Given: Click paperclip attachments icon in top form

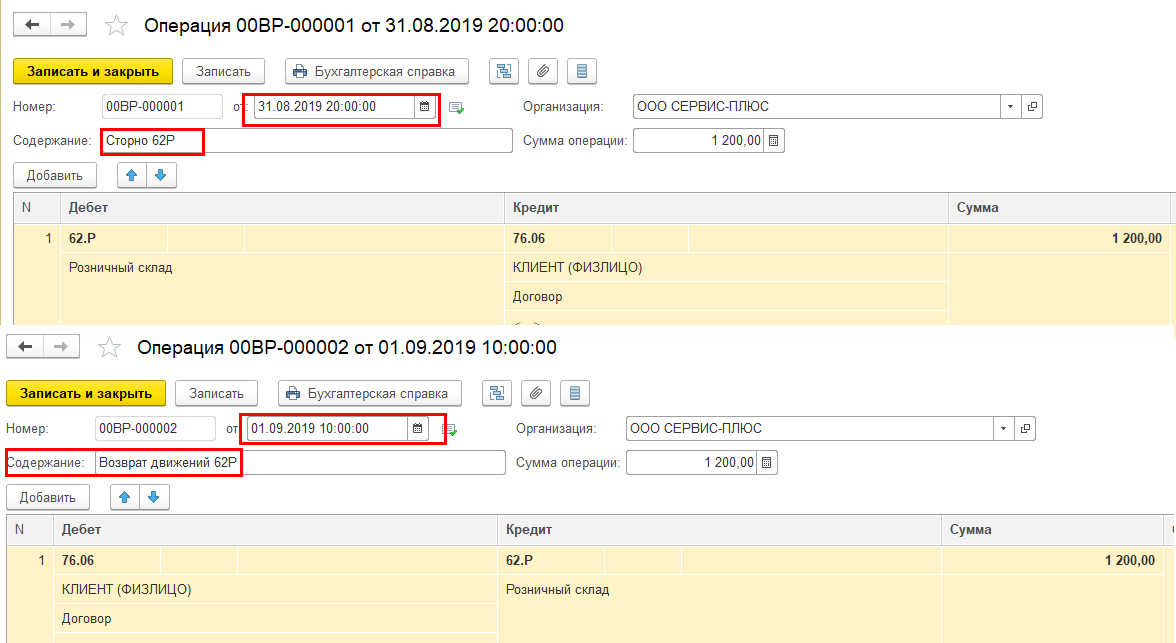Looking at the screenshot, I should (x=542, y=71).
